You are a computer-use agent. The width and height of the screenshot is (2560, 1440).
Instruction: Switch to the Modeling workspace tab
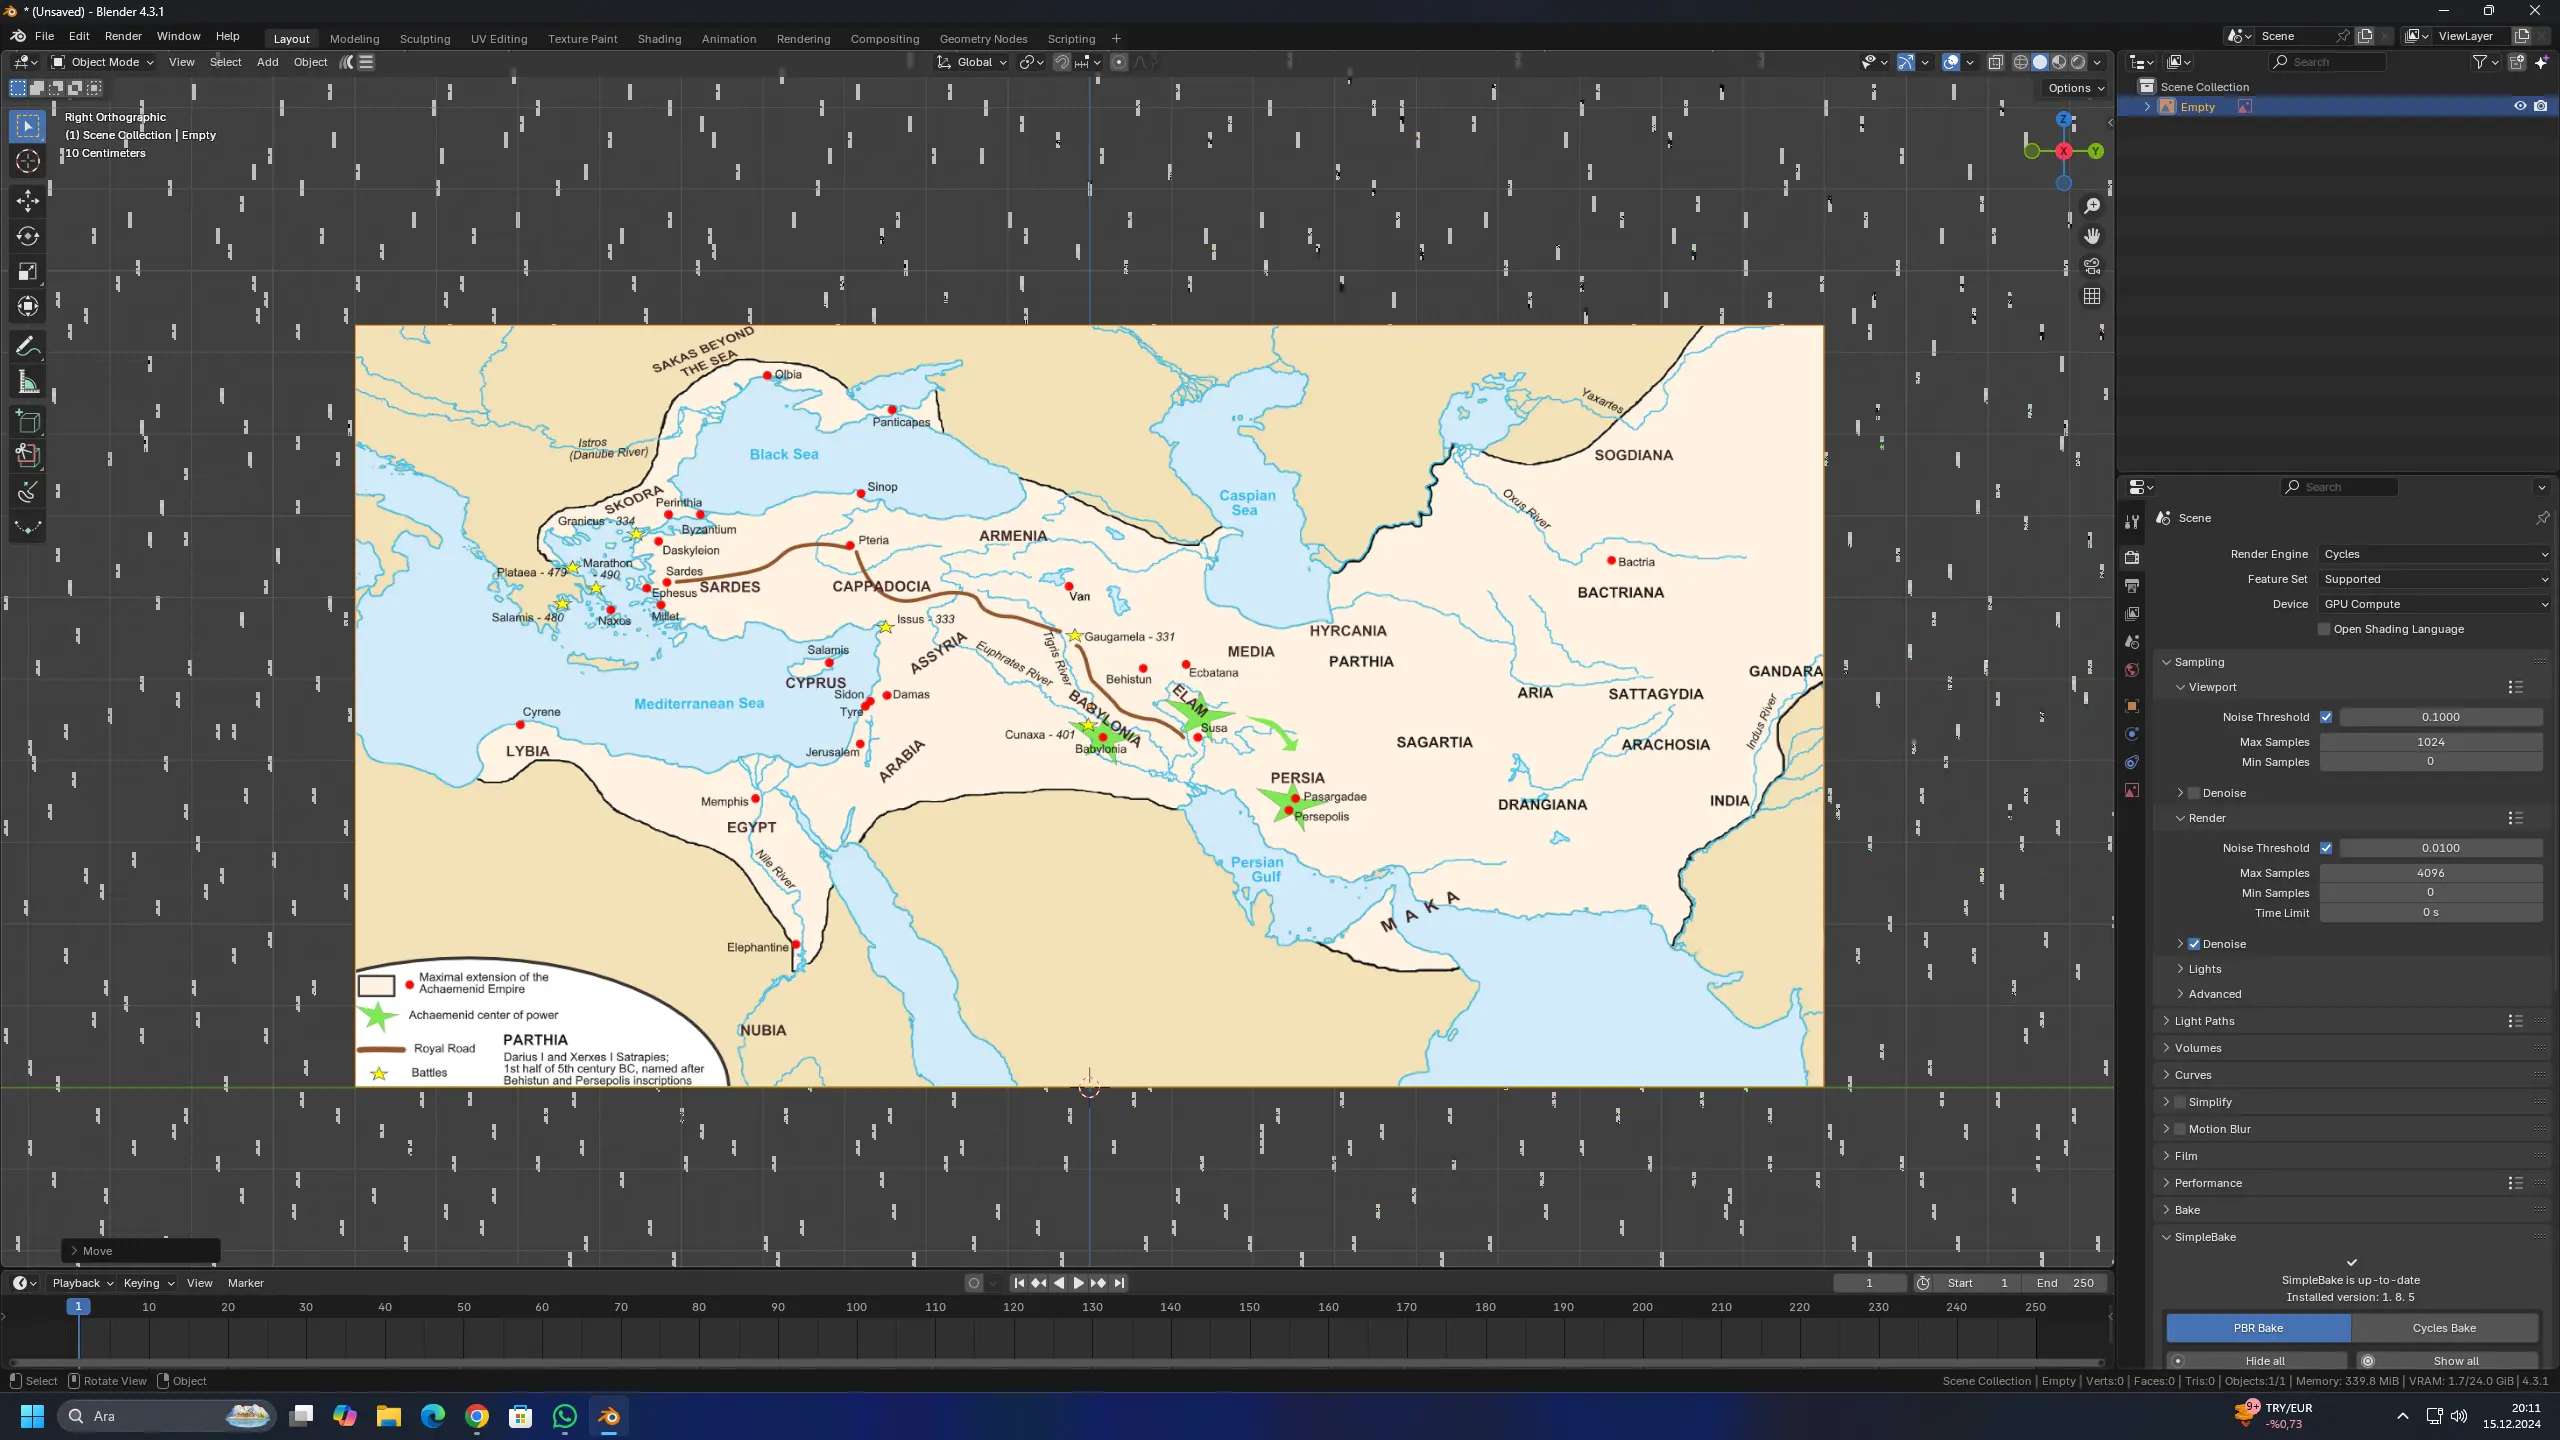(354, 39)
